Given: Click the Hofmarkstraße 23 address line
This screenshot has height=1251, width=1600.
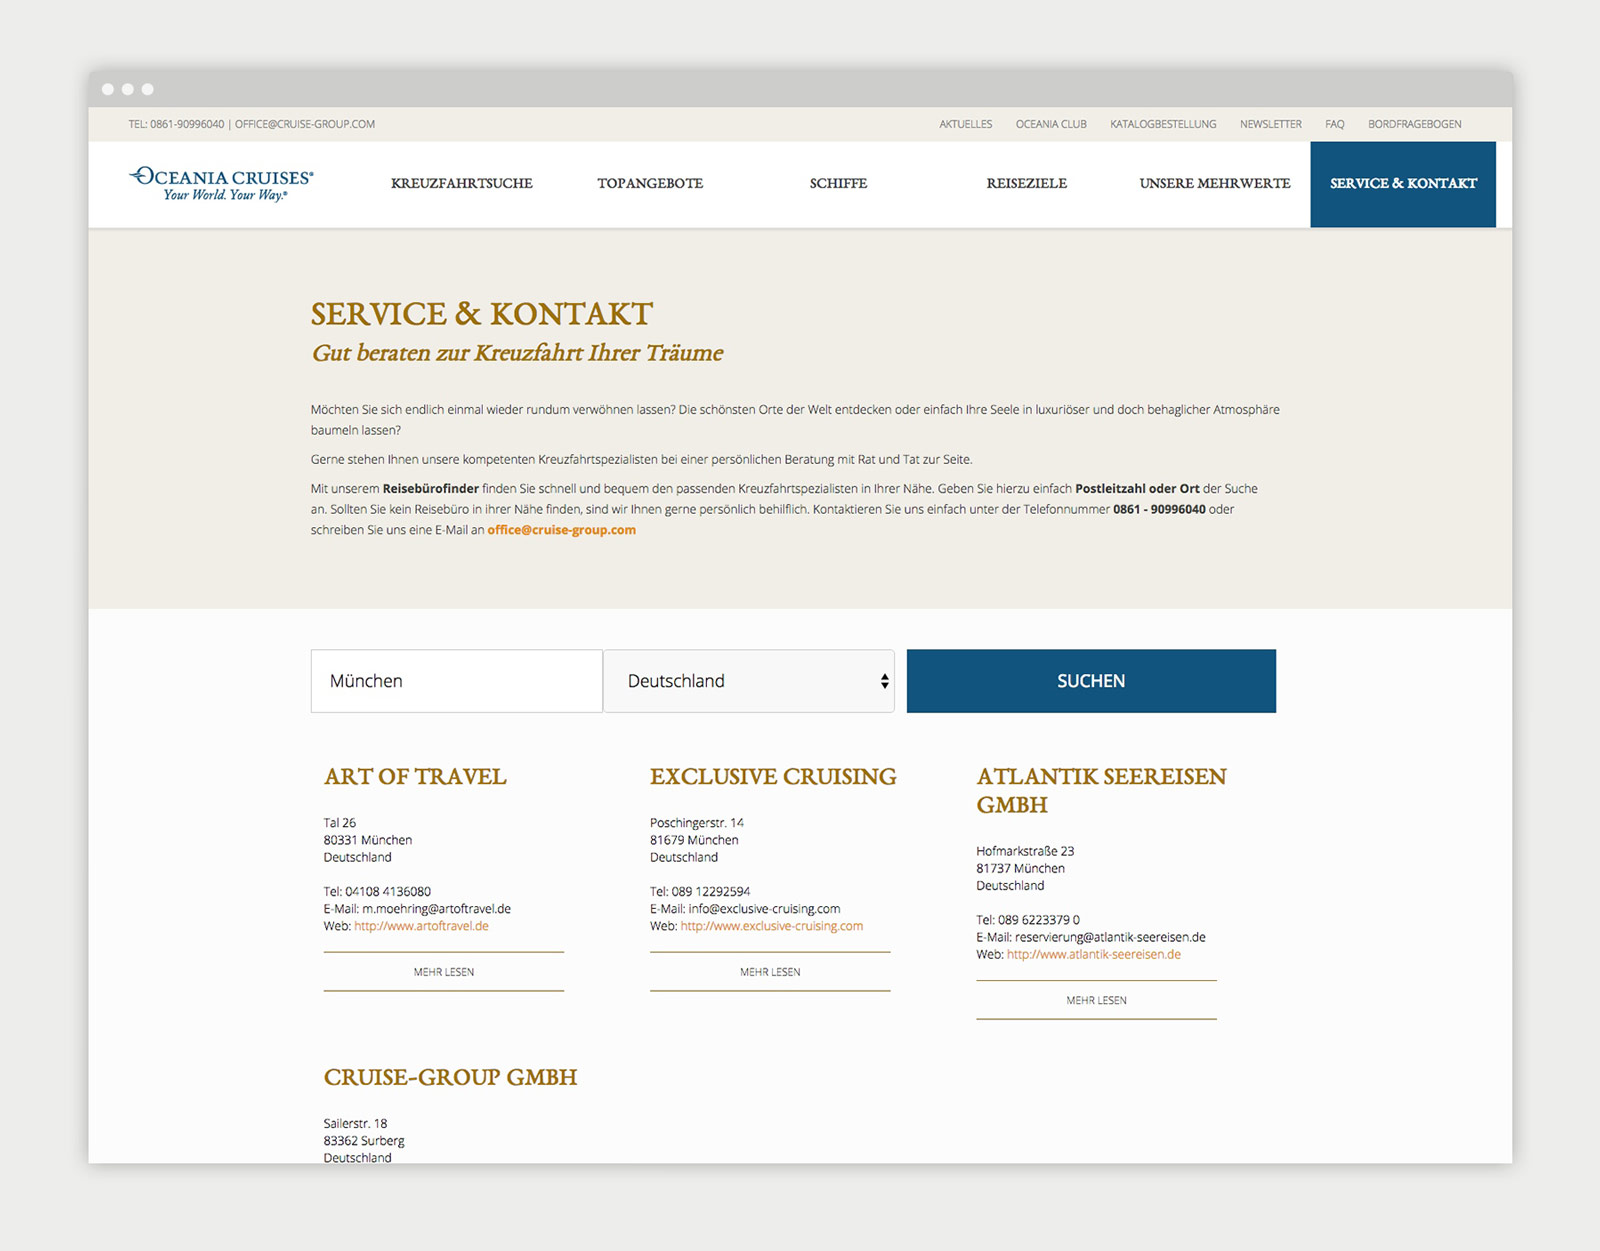Looking at the screenshot, I should click(x=1025, y=851).
